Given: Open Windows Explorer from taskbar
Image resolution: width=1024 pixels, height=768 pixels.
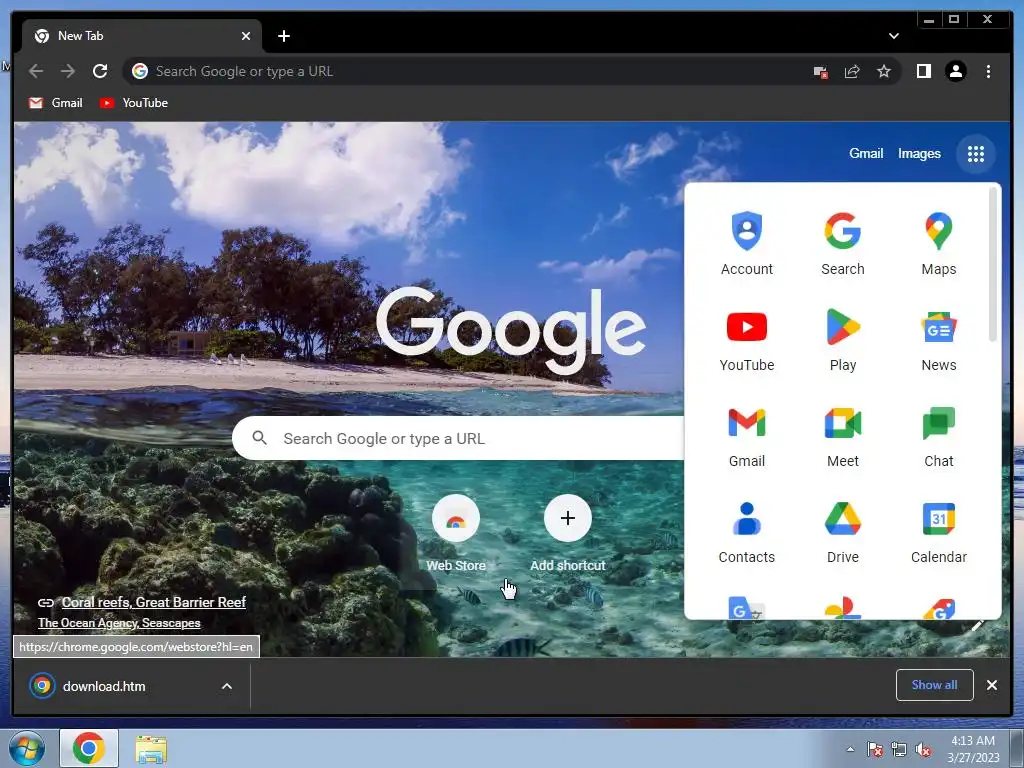Looking at the screenshot, I should [151, 748].
